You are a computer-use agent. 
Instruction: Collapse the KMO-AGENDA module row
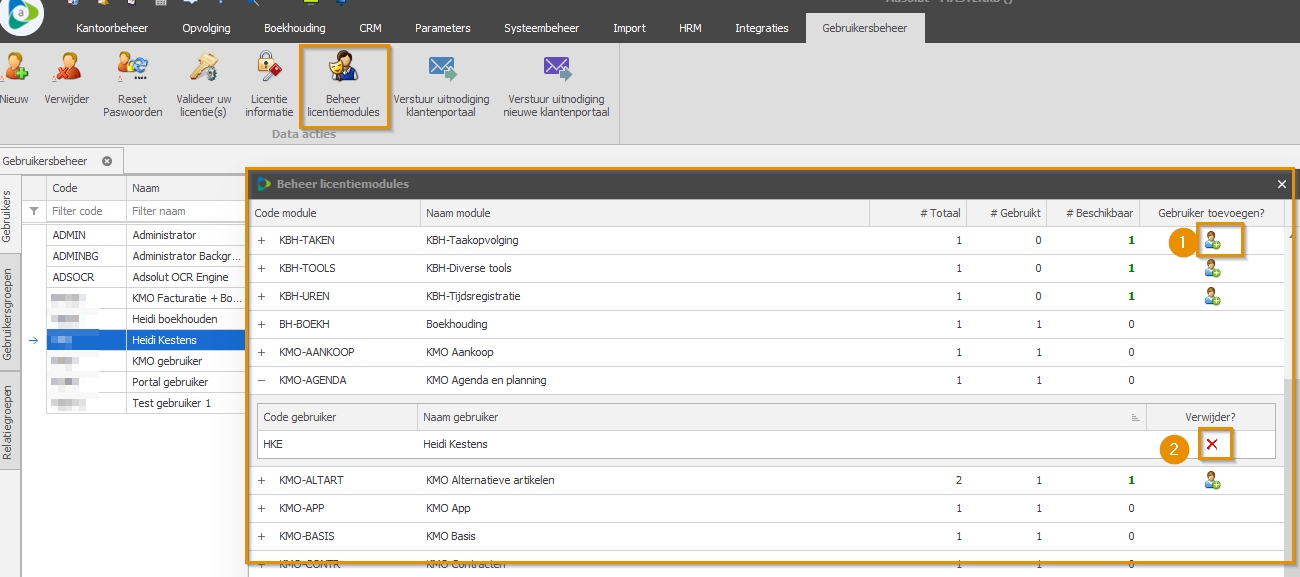coord(262,381)
